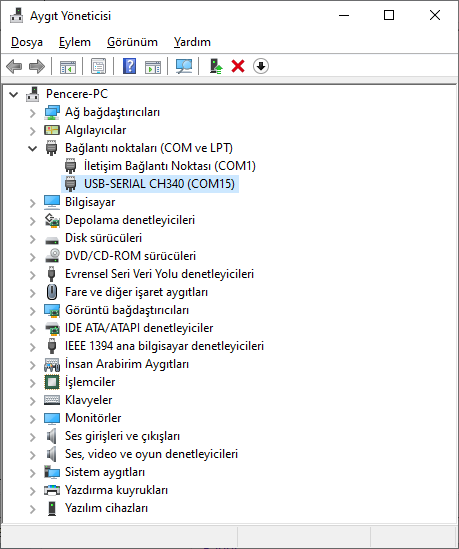Click the show/hide console tree icon
Image resolution: width=459 pixels, height=549 pixels.
68,66
